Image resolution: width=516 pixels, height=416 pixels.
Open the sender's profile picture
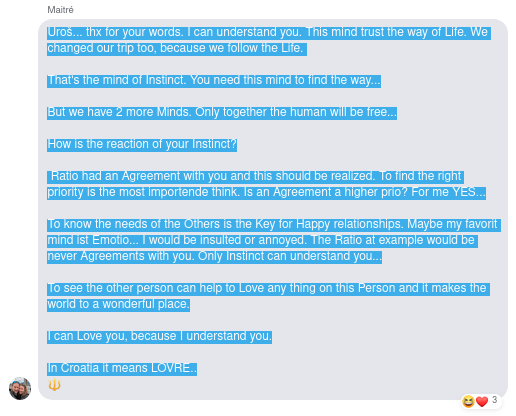pyautogui.click(x=20, y=388)
